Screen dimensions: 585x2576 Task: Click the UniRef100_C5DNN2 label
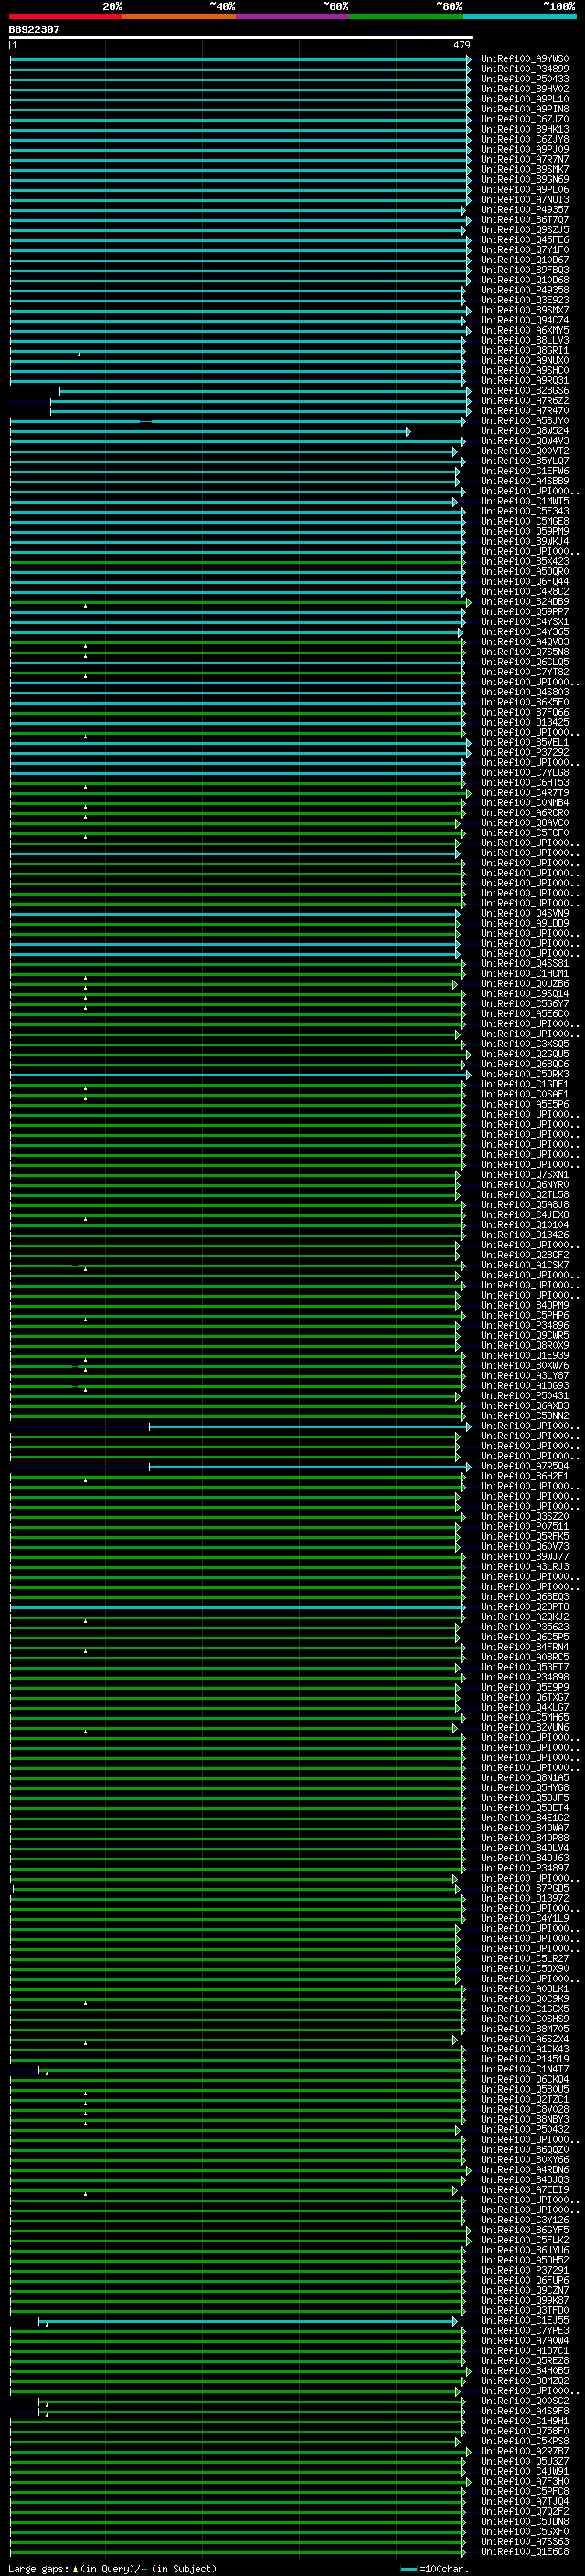click(x=525, y=1416)
